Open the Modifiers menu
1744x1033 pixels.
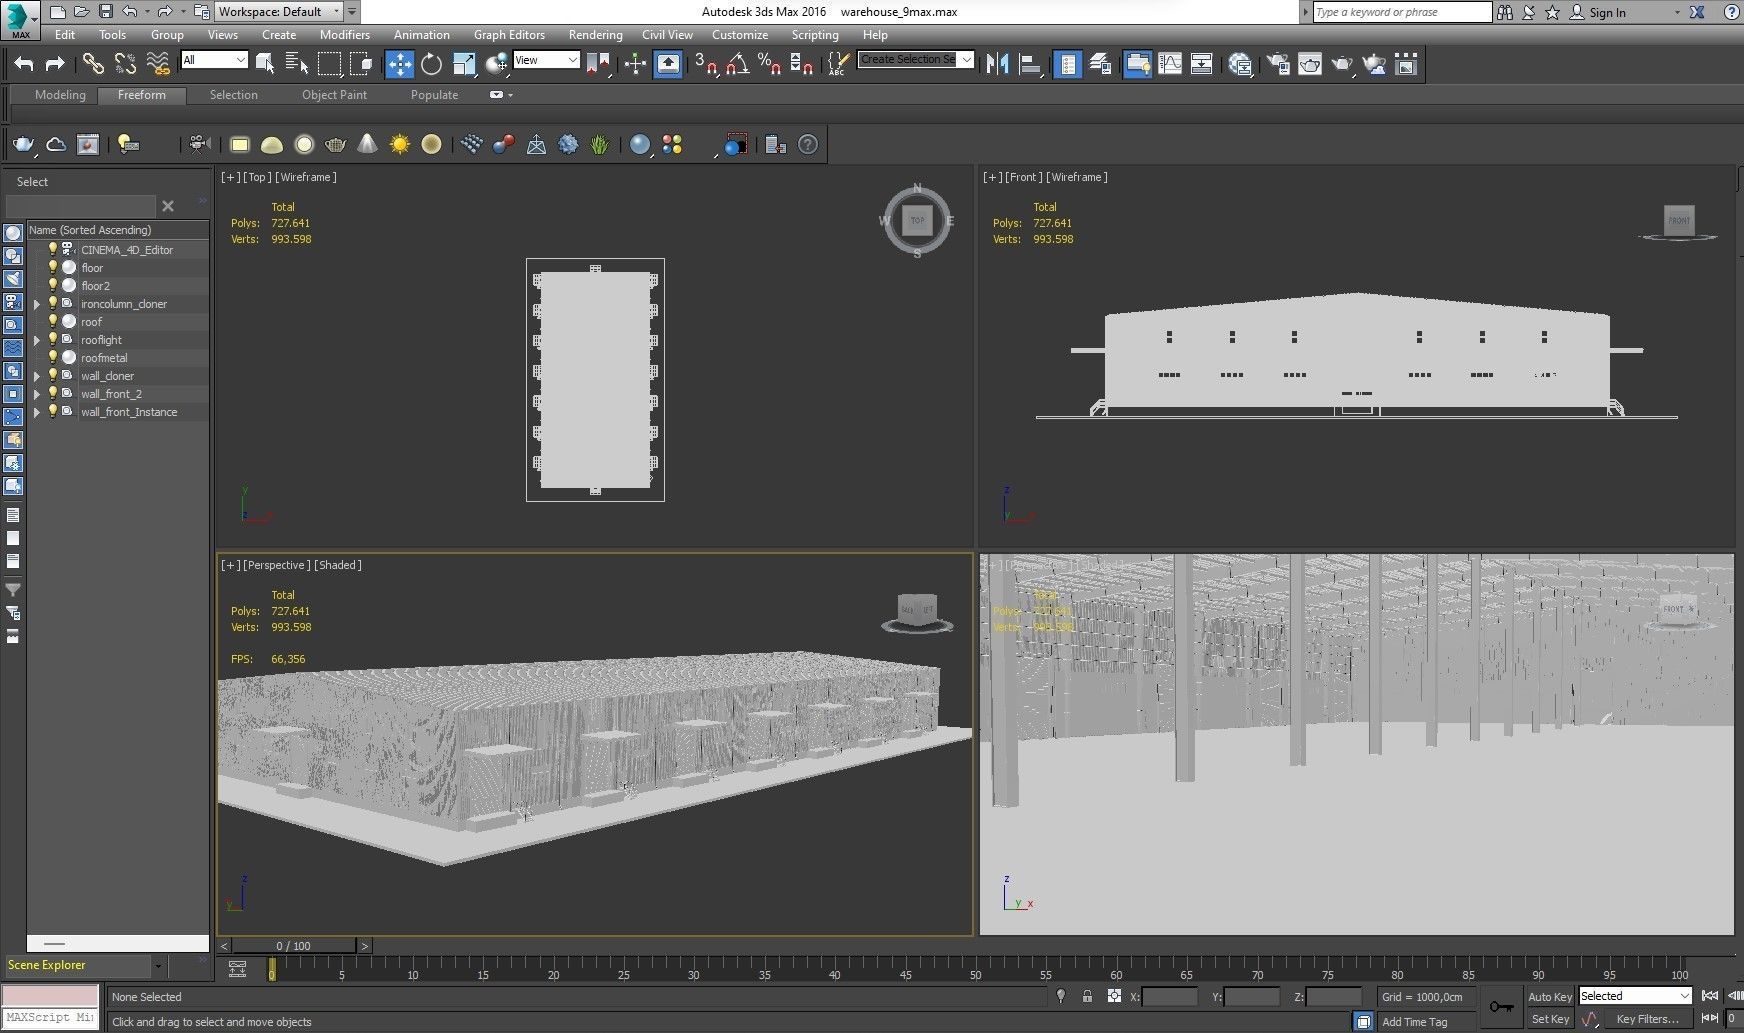345,34
